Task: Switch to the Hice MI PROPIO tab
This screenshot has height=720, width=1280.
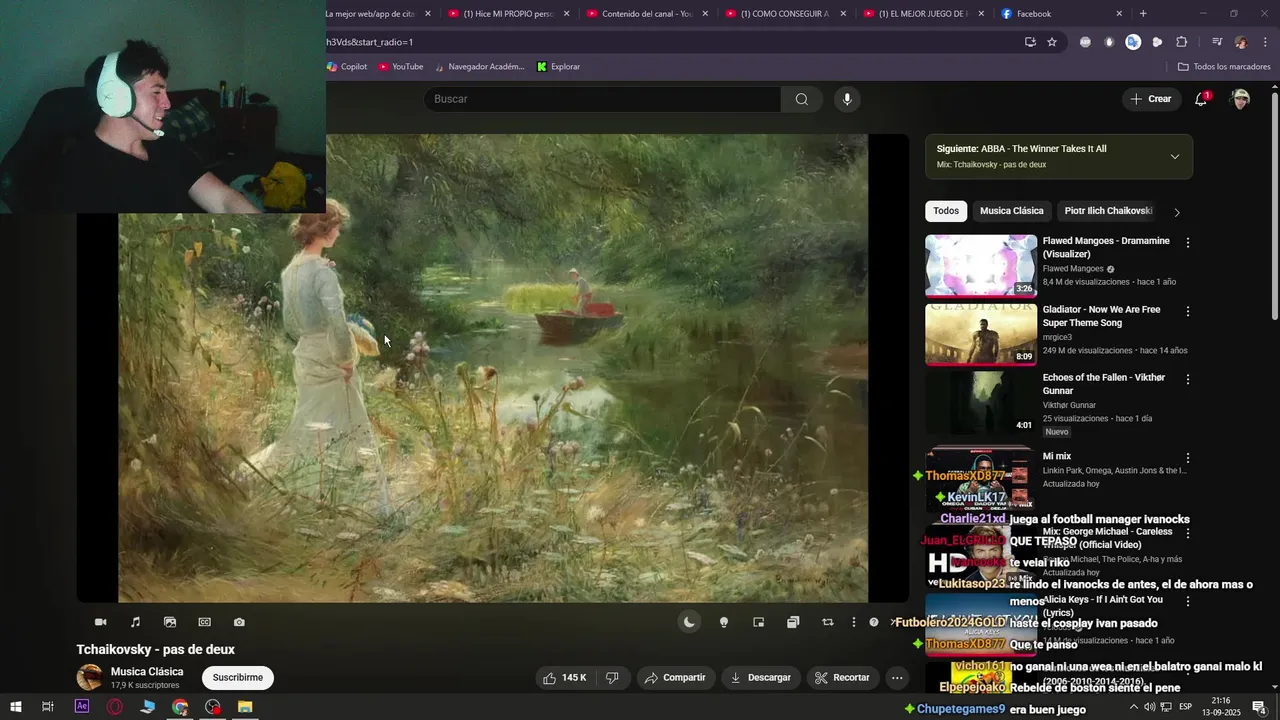Action: coord(509,14)
